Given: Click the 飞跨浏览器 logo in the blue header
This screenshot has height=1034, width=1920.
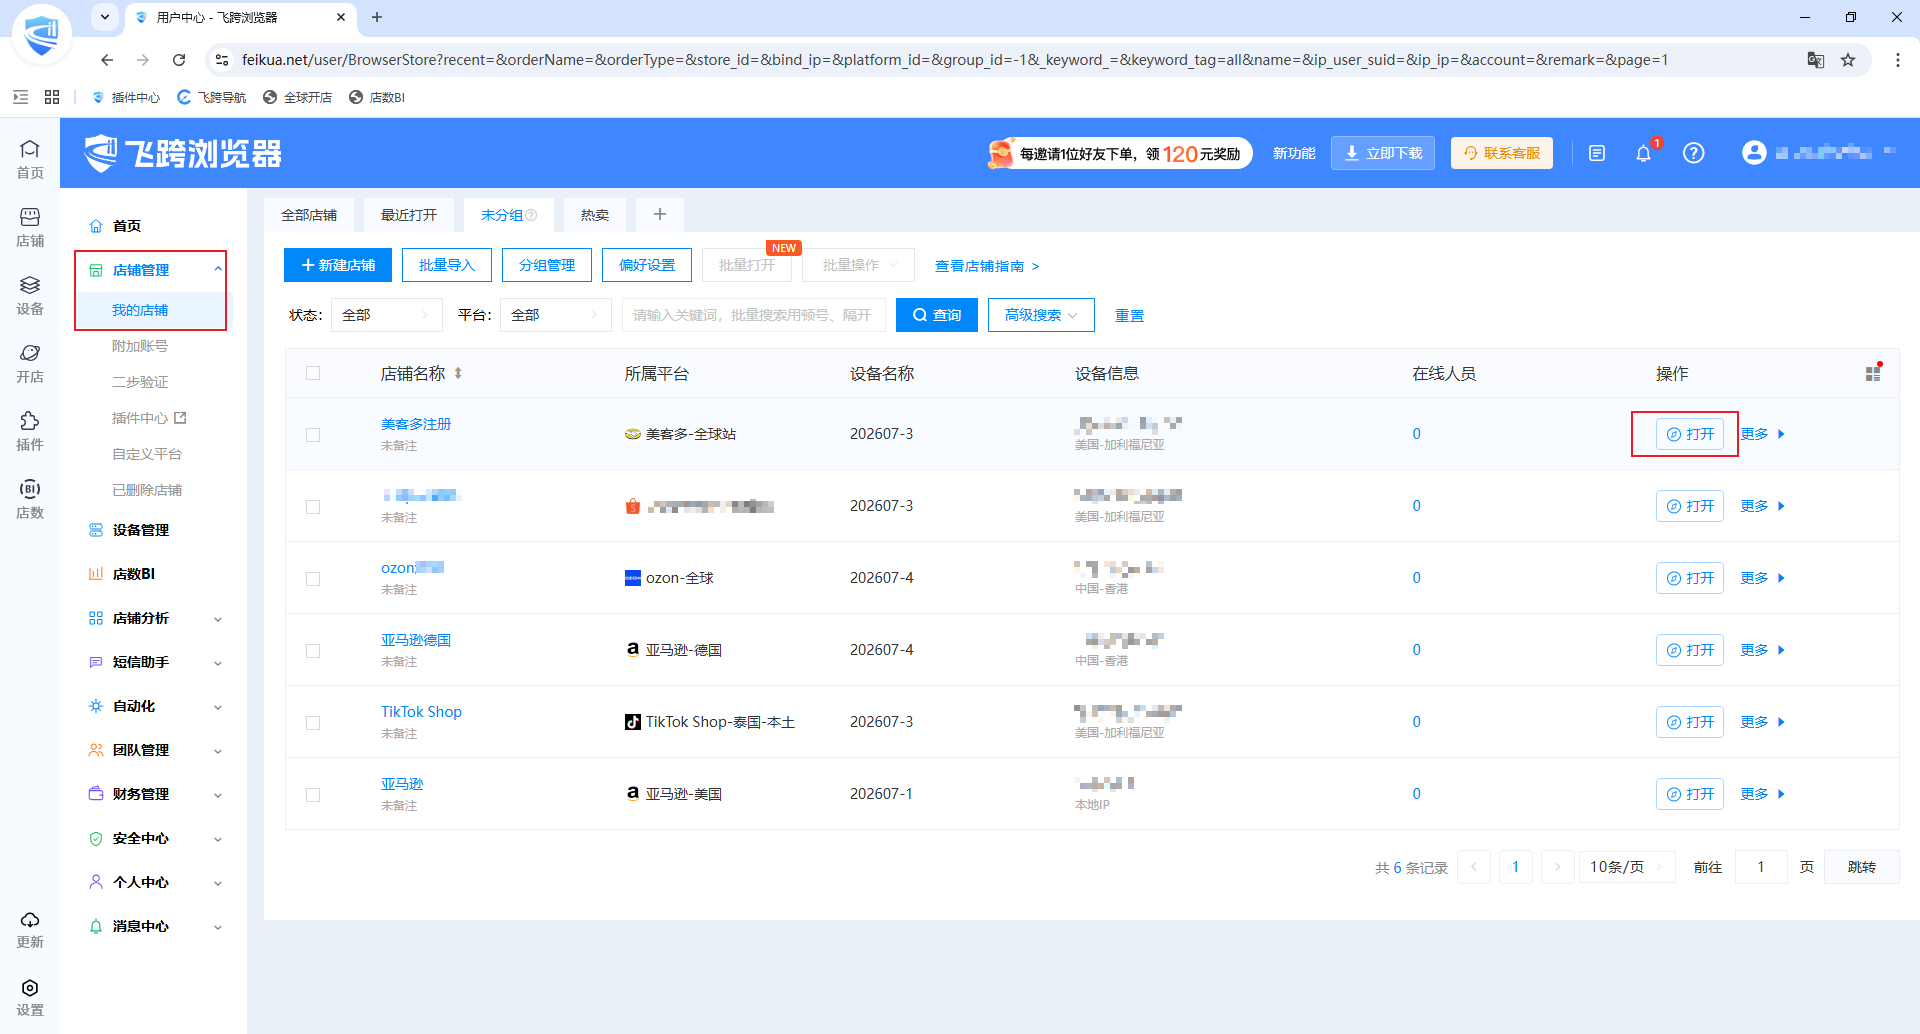Looking at the screenshot, I should tap(183, 153).
